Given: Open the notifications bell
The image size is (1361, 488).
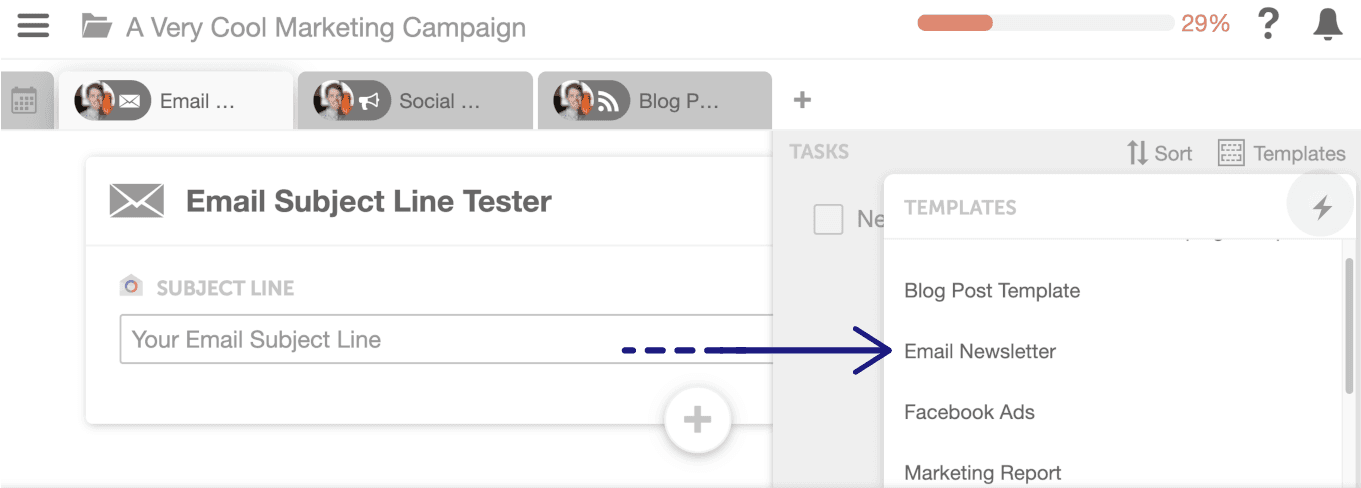Looking at the screenshot, I should pyautogui.click(x=1328, y=24).
